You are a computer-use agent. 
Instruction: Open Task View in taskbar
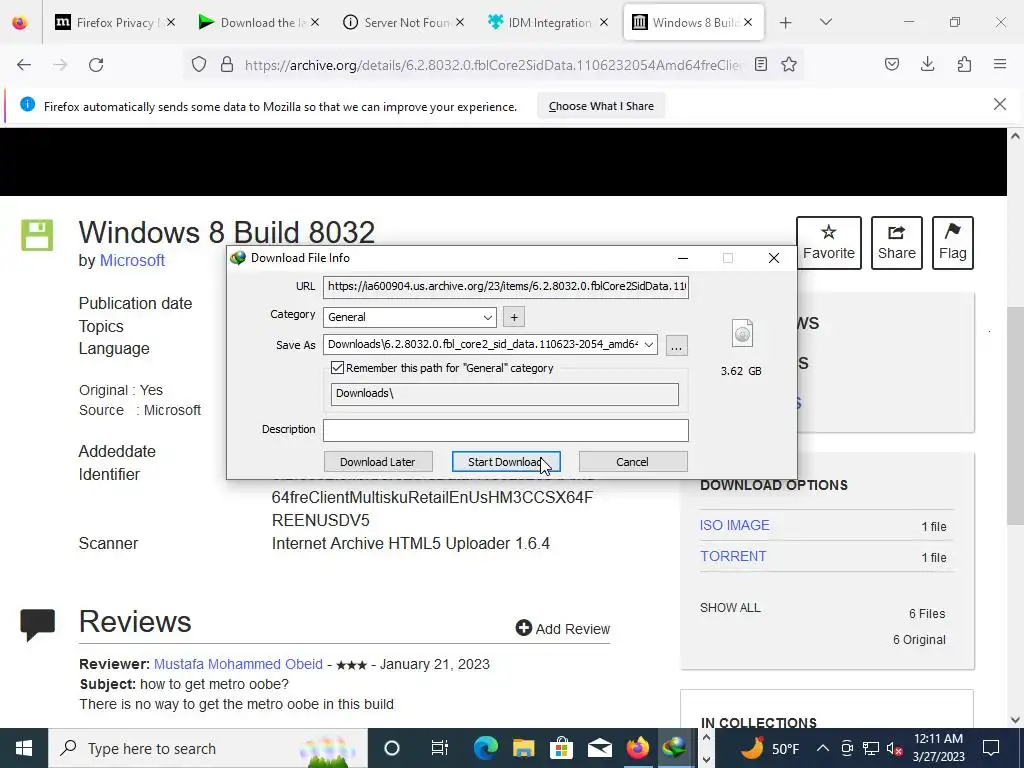click(440, 748)
